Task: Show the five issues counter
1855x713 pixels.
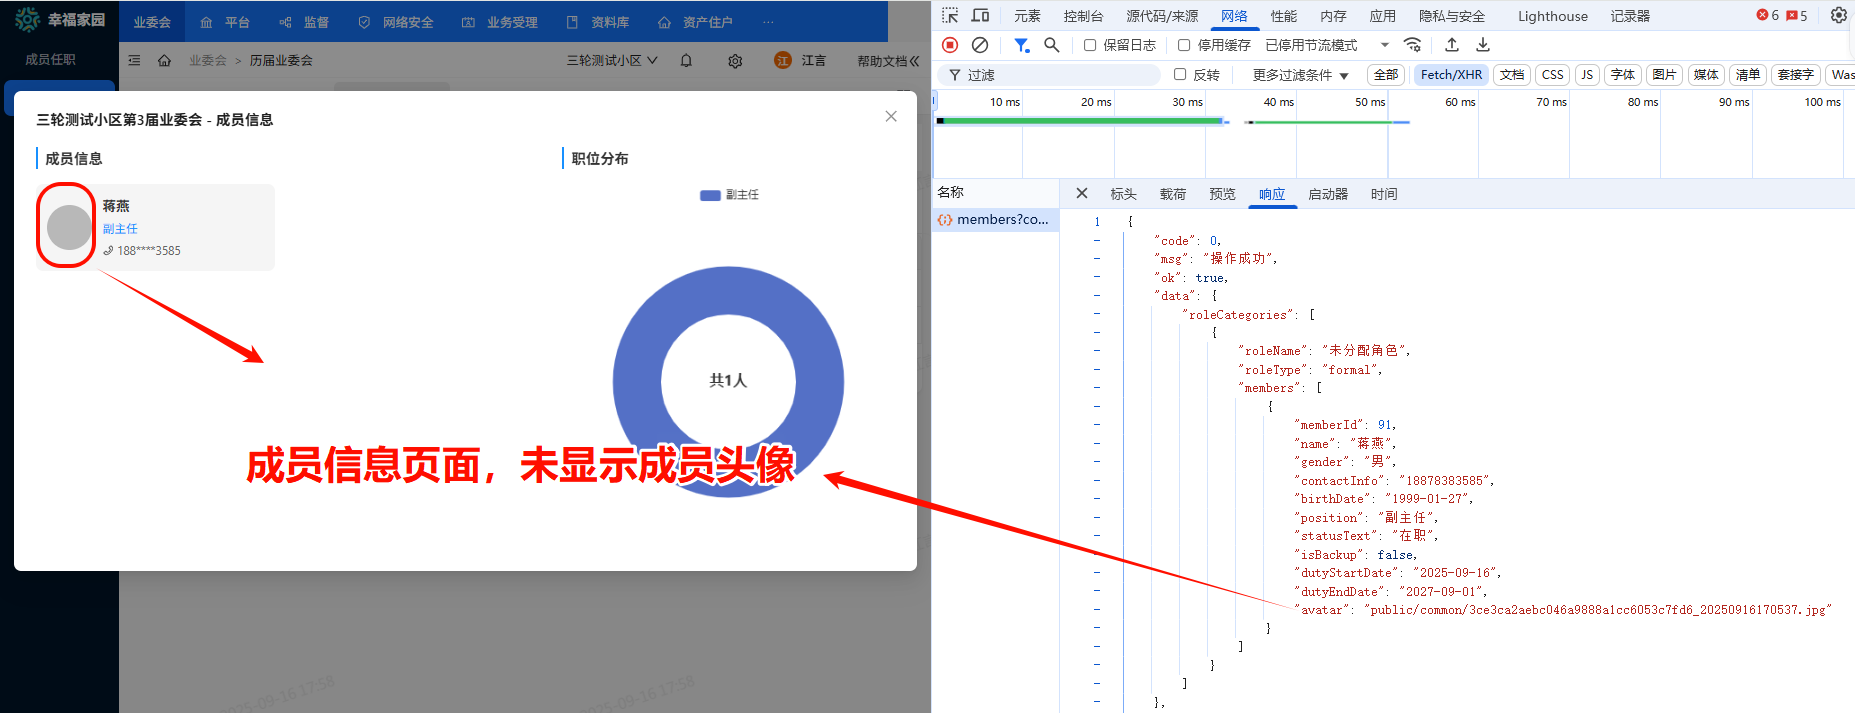Action: pos(1797,15)
